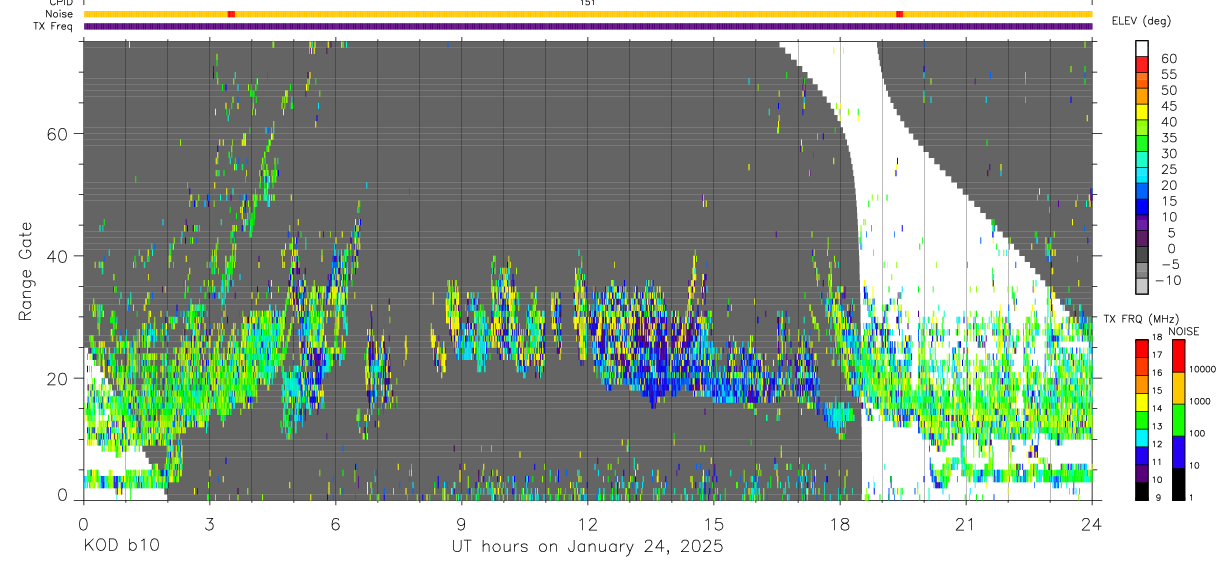Image resolution: width=1228 pixels, height=567 pixels.
Task: Click the 'KOD b10' radar label
Action: (x=122, y=547)
